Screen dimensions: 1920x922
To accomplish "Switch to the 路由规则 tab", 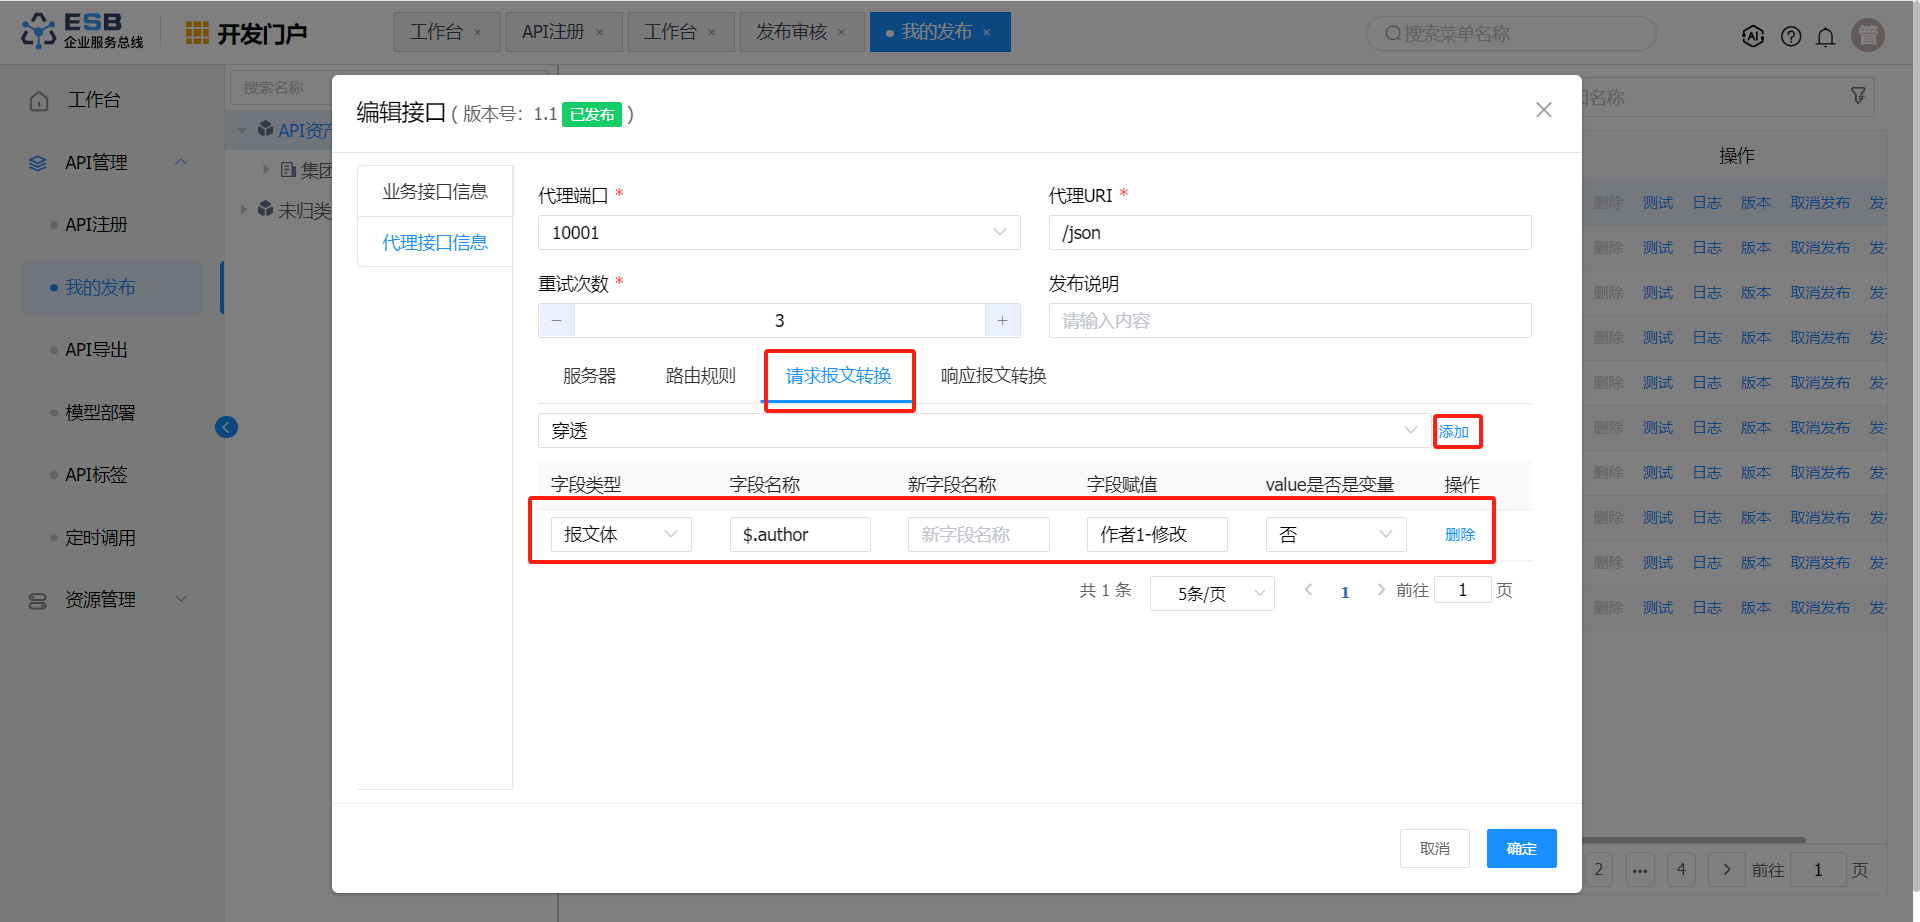I will (x=700, y=376).
